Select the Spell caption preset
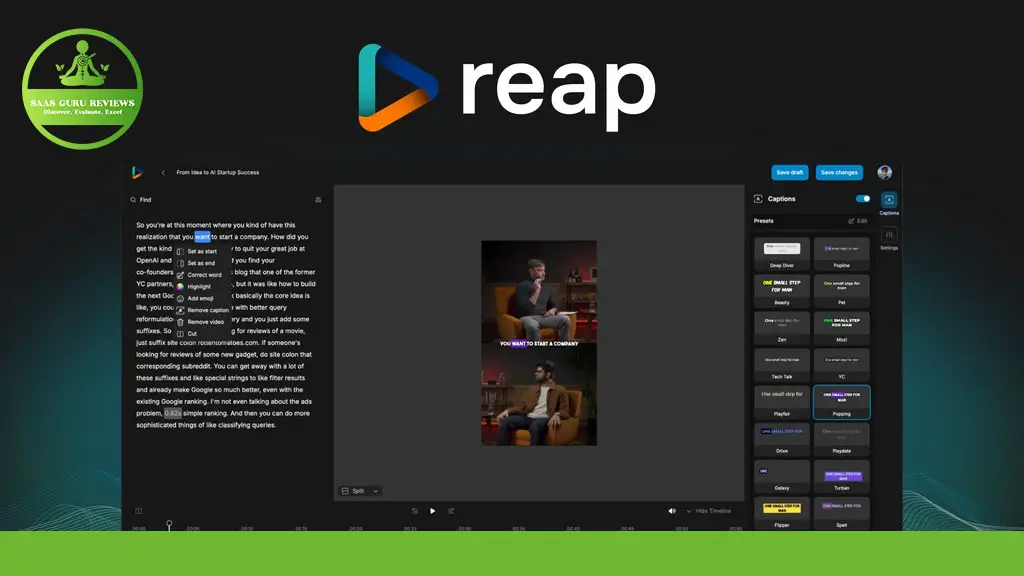The image size is (1024, 576). (841, 514)
